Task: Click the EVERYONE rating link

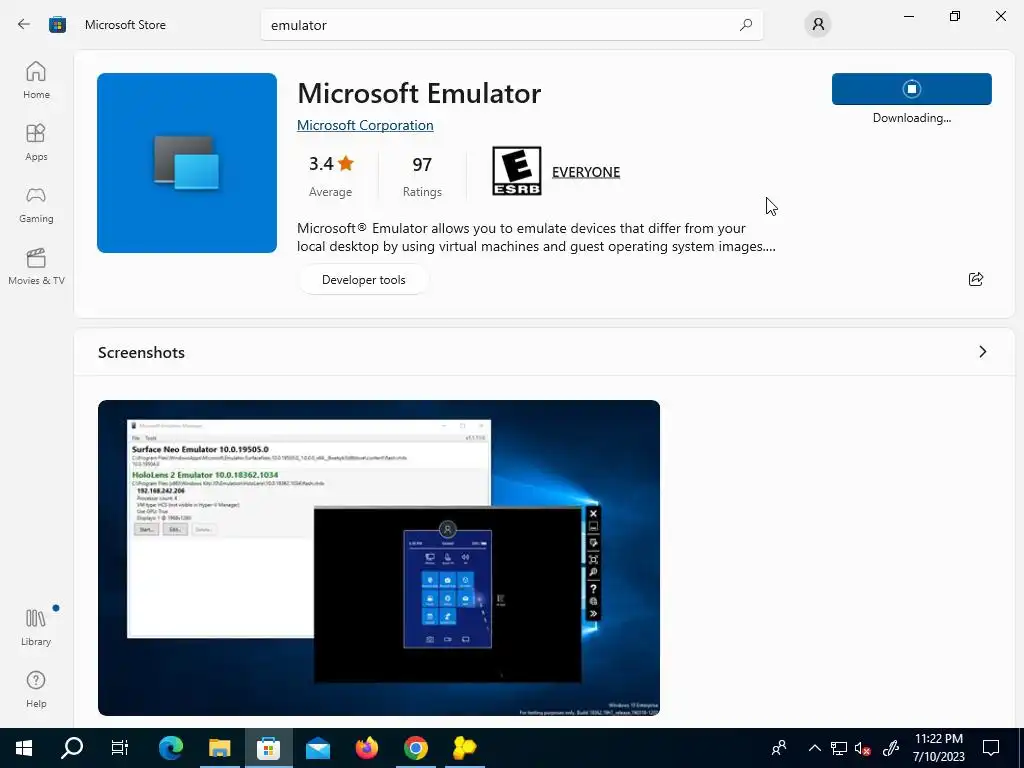Action: [x=586, y=172]
